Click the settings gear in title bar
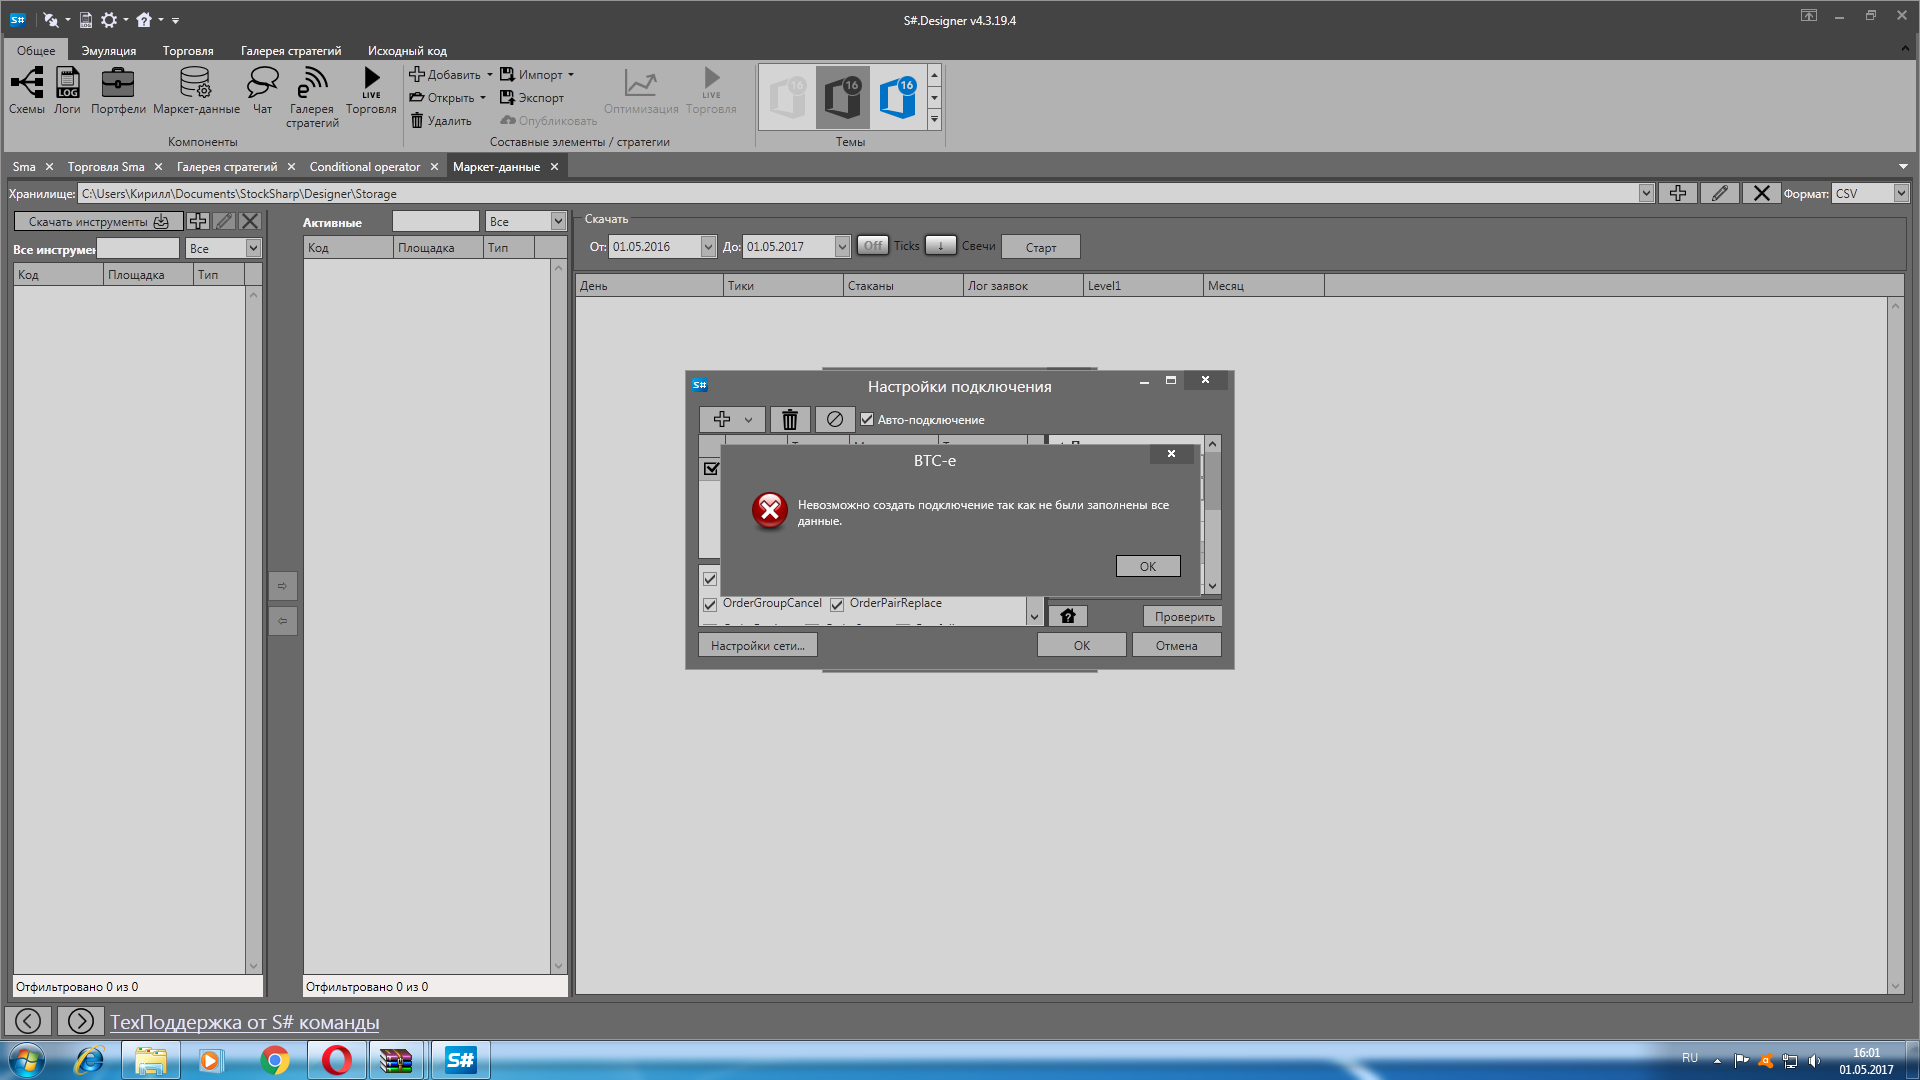Image resolution: width=1920 pixels, height=1080 pixels. coord(109,20)
